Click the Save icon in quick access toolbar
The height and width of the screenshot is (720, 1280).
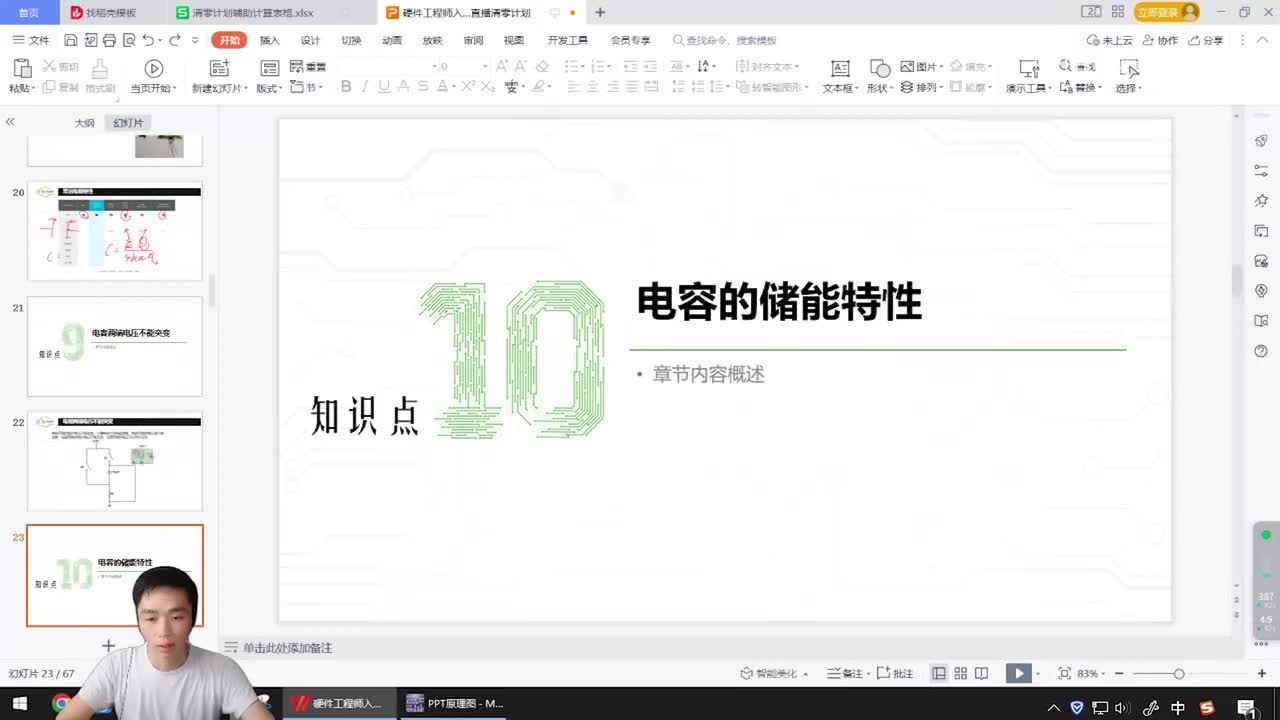point(70,40)
